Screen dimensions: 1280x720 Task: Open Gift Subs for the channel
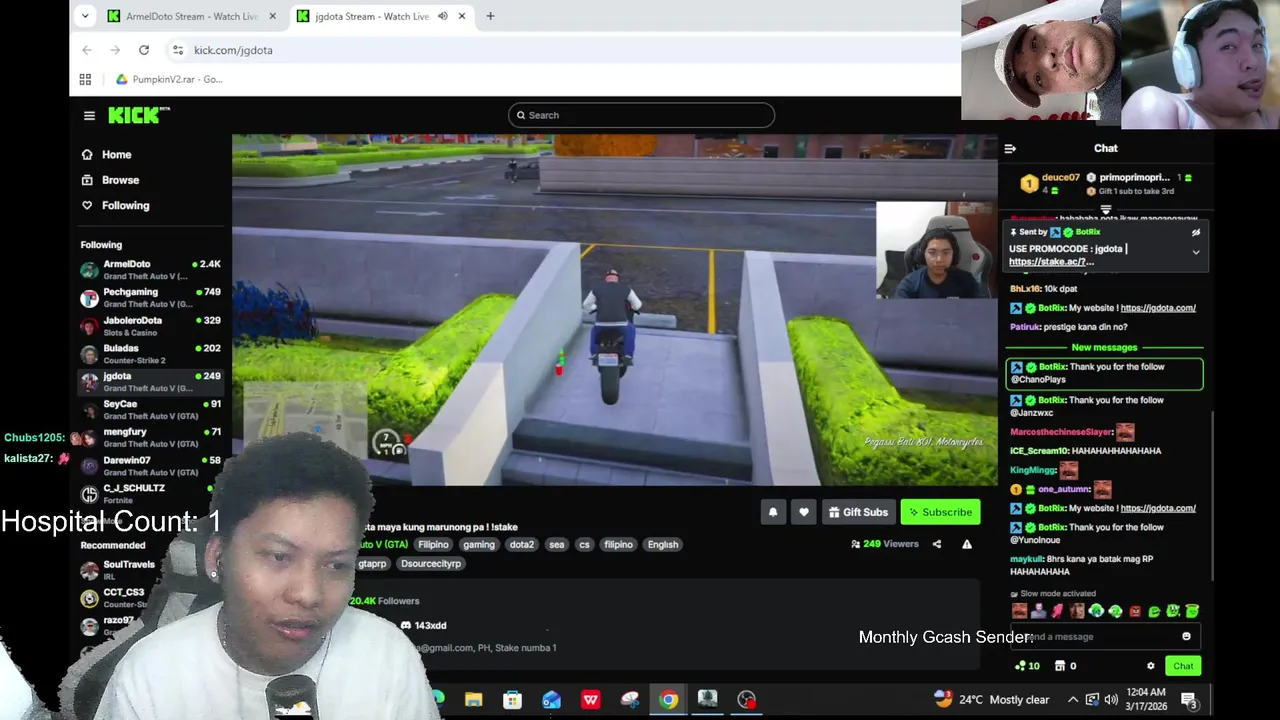(858, 512)
